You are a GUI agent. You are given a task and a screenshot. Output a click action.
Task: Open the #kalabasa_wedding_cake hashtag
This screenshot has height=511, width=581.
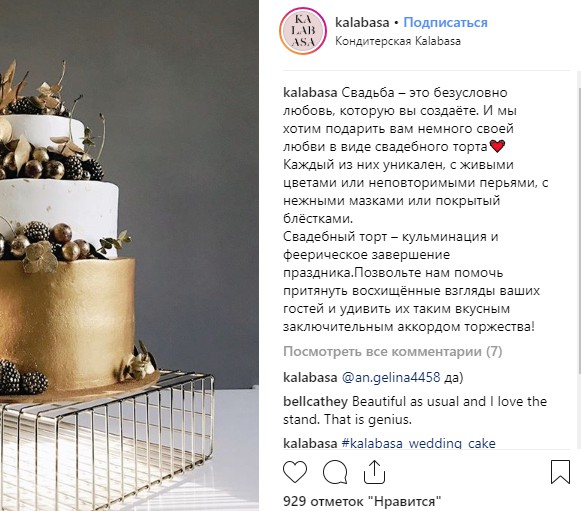418,443
